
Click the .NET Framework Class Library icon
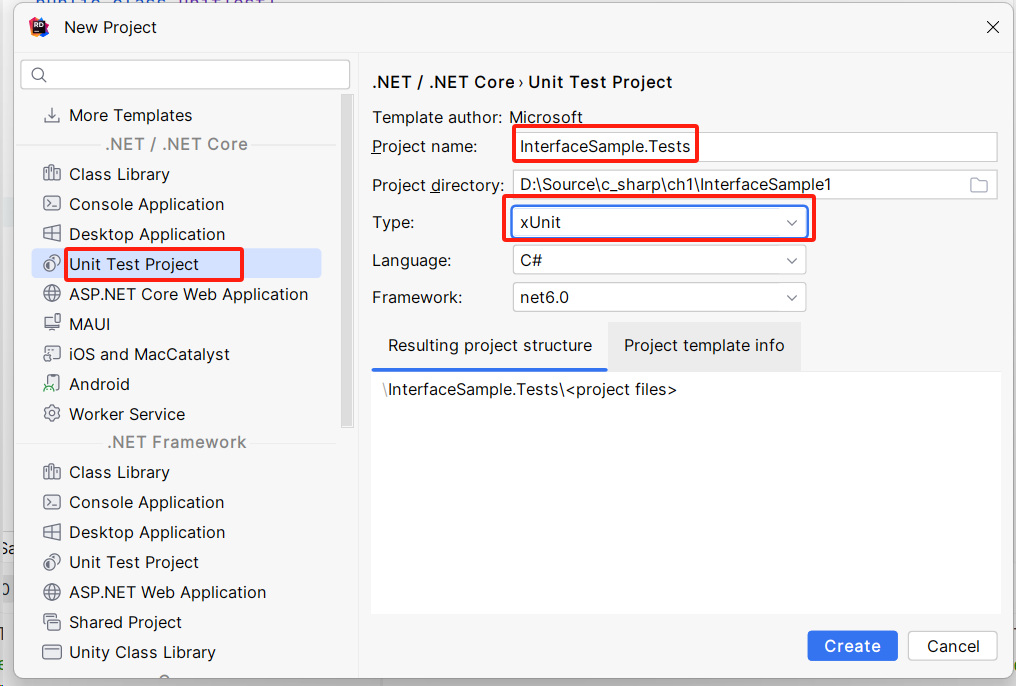(52, 472)
